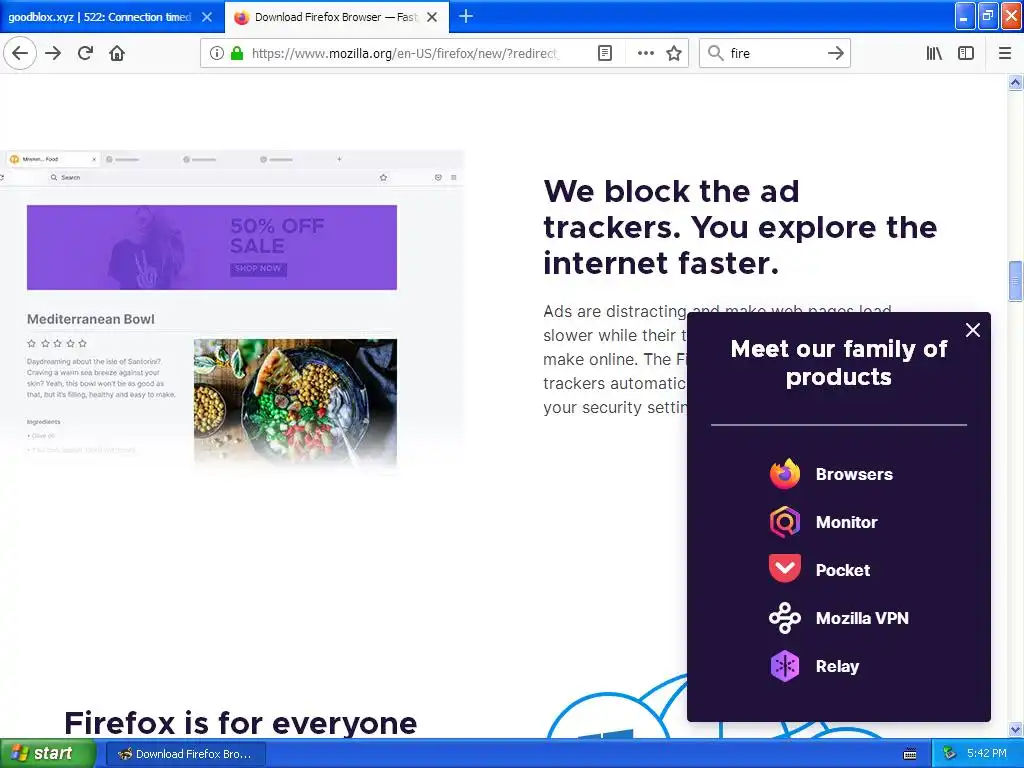Close the goodblox.xyz tab
1024x768 pixels.
(207, 17)
